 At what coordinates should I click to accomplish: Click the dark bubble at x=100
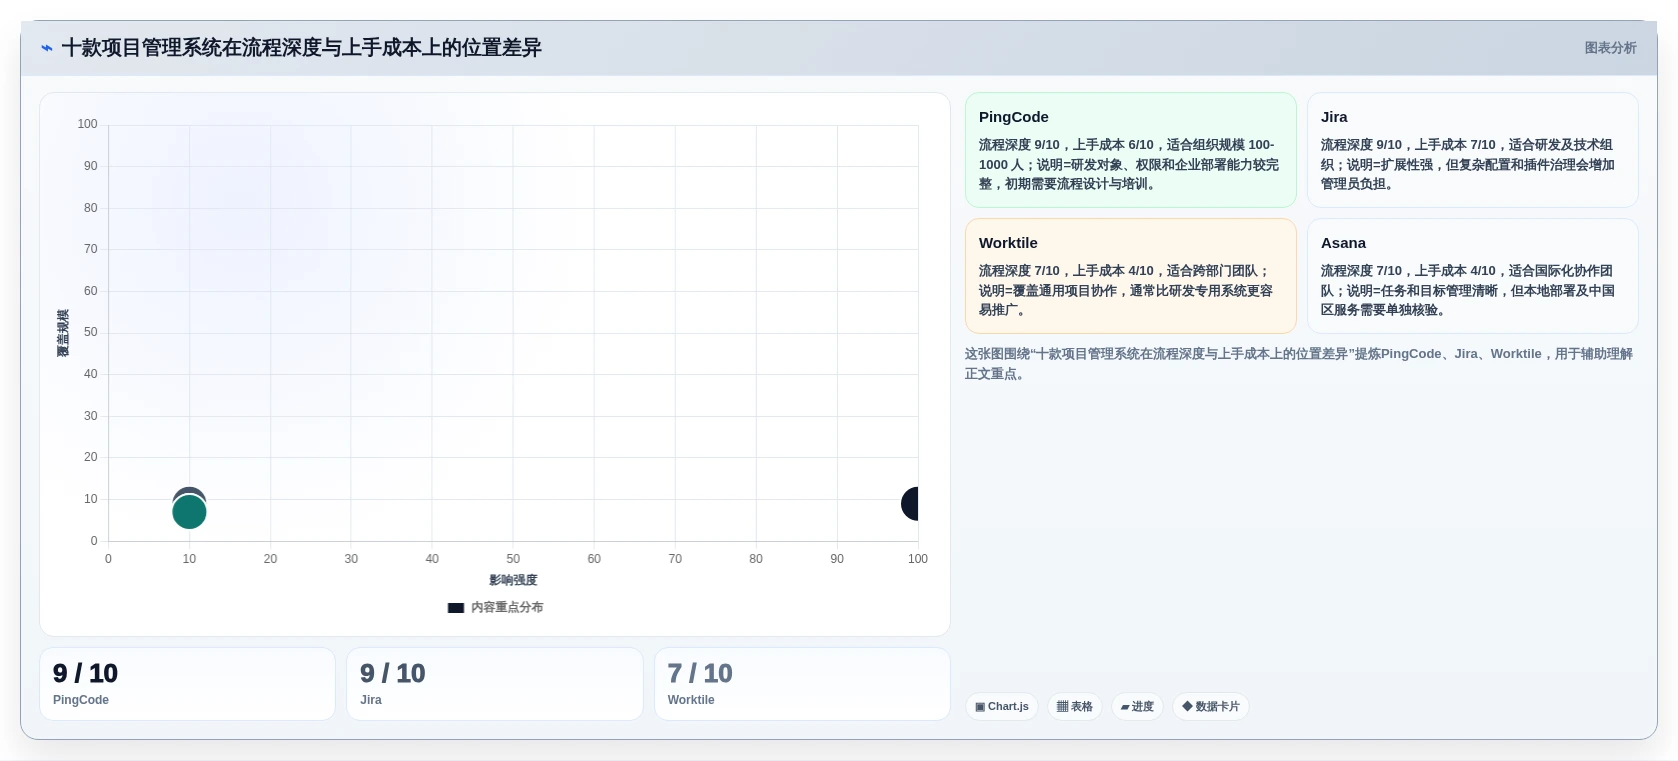tap(910, 504)
